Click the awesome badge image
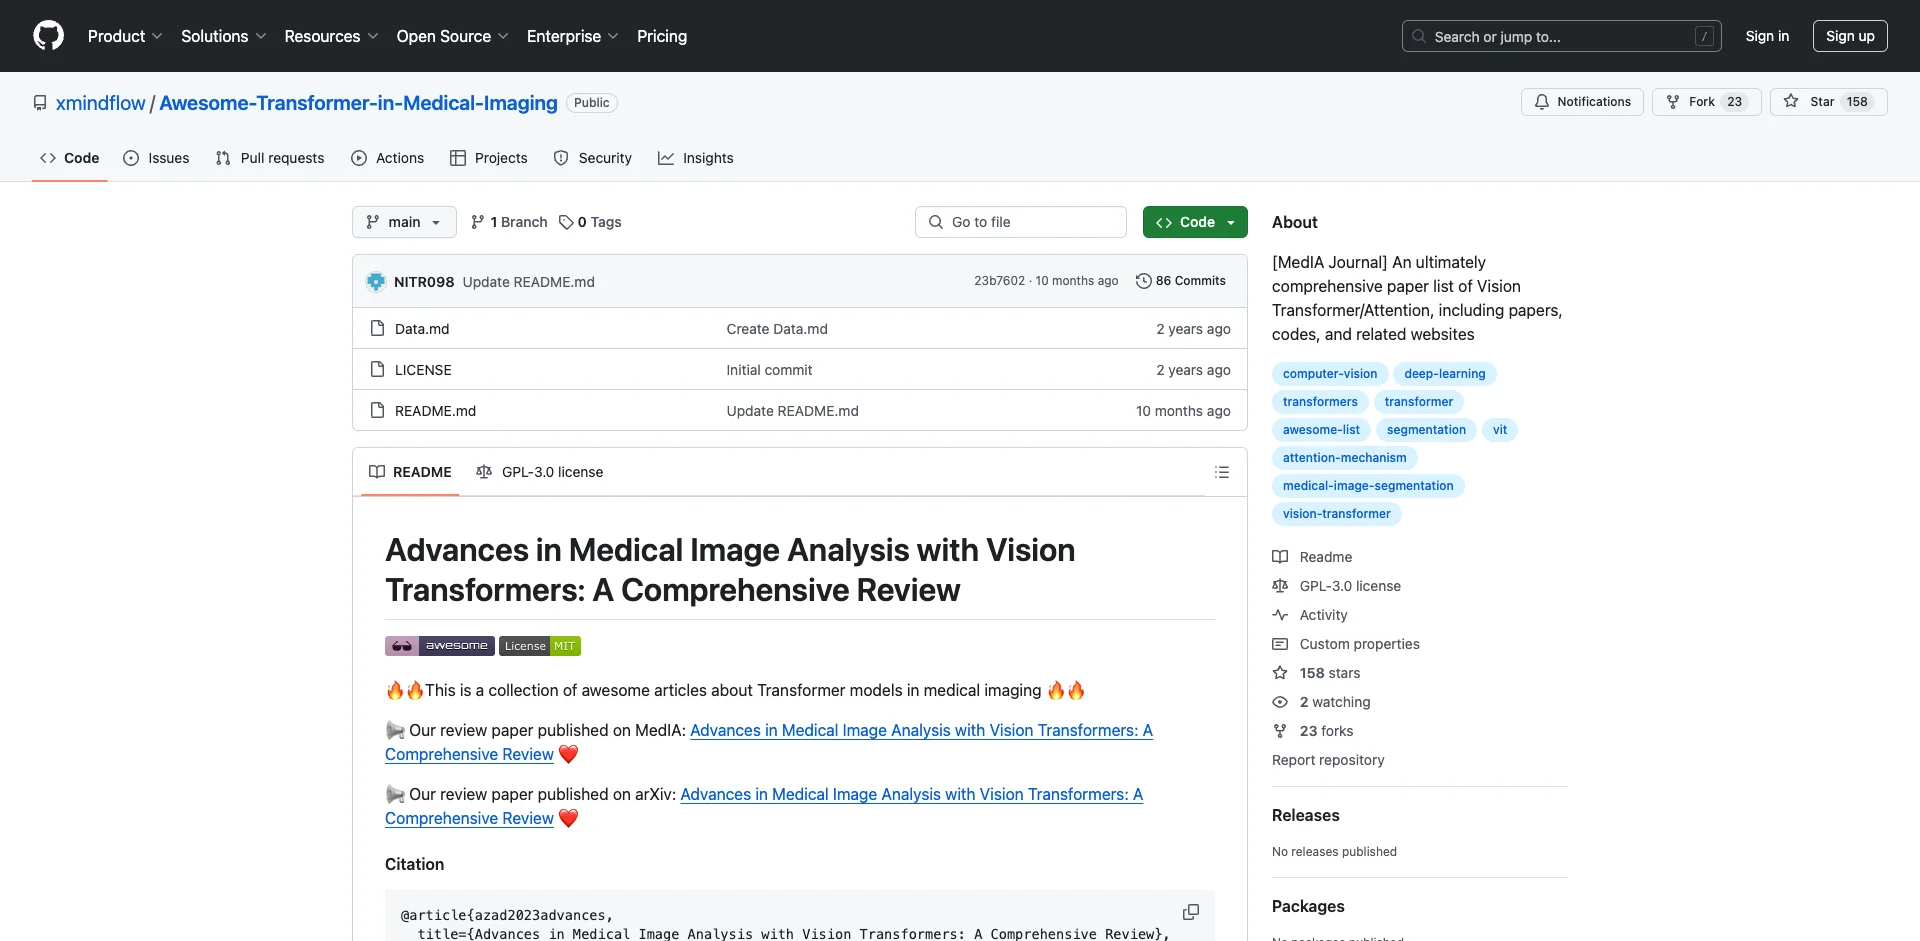 440,646
